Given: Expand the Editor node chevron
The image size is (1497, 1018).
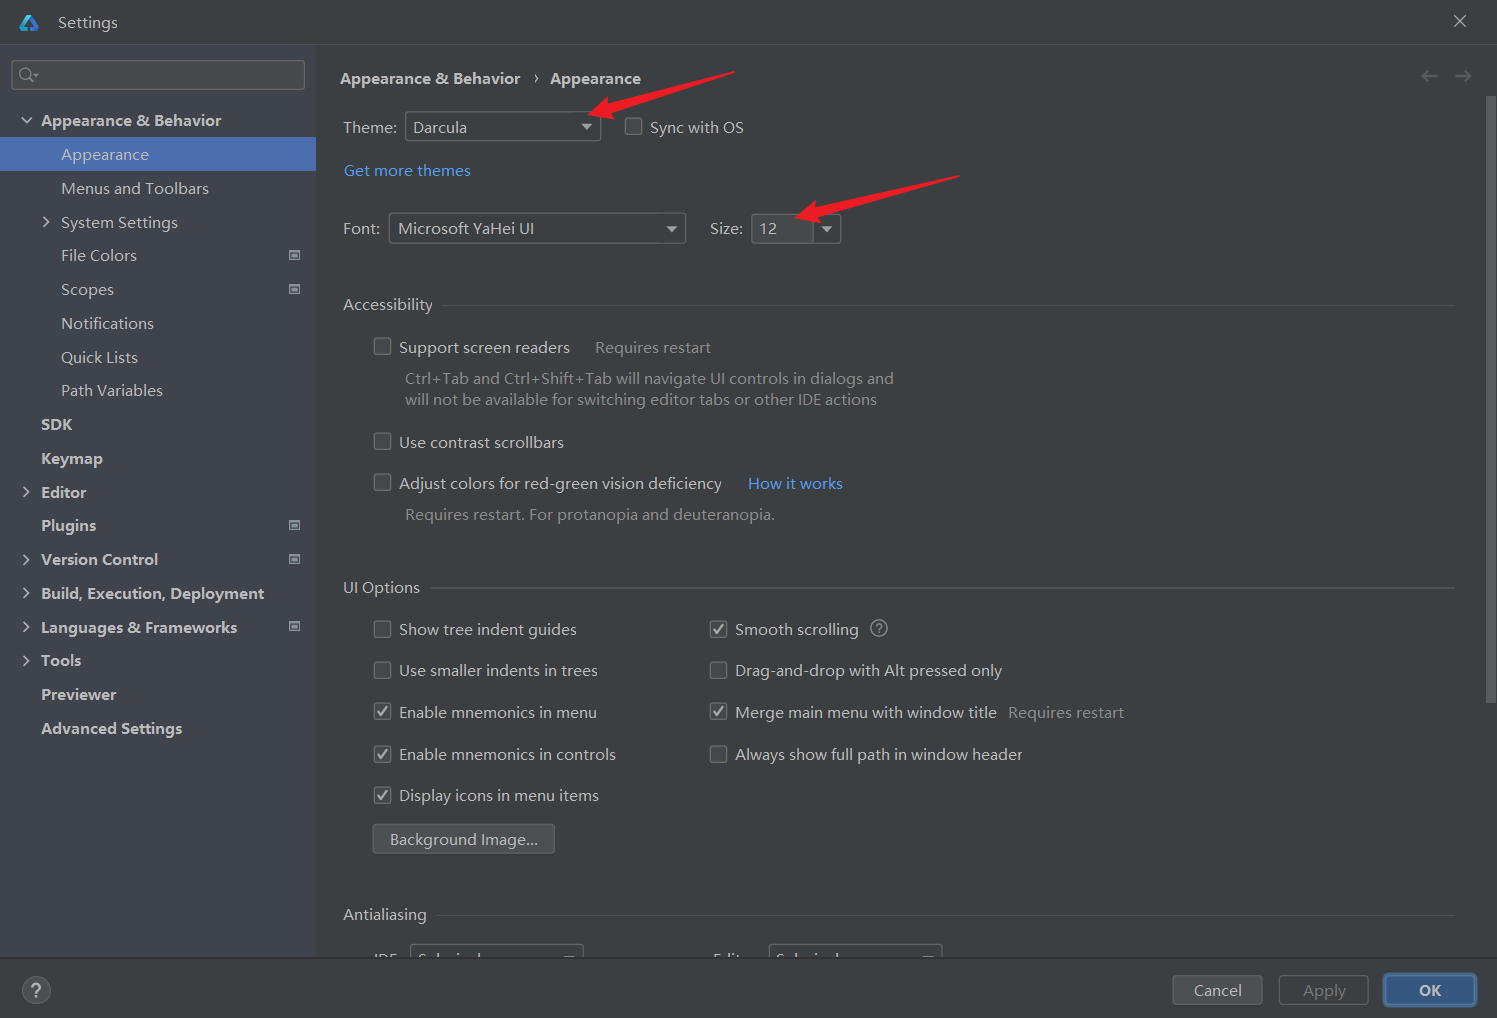Looking at the screenshot, I should (26, 492).
